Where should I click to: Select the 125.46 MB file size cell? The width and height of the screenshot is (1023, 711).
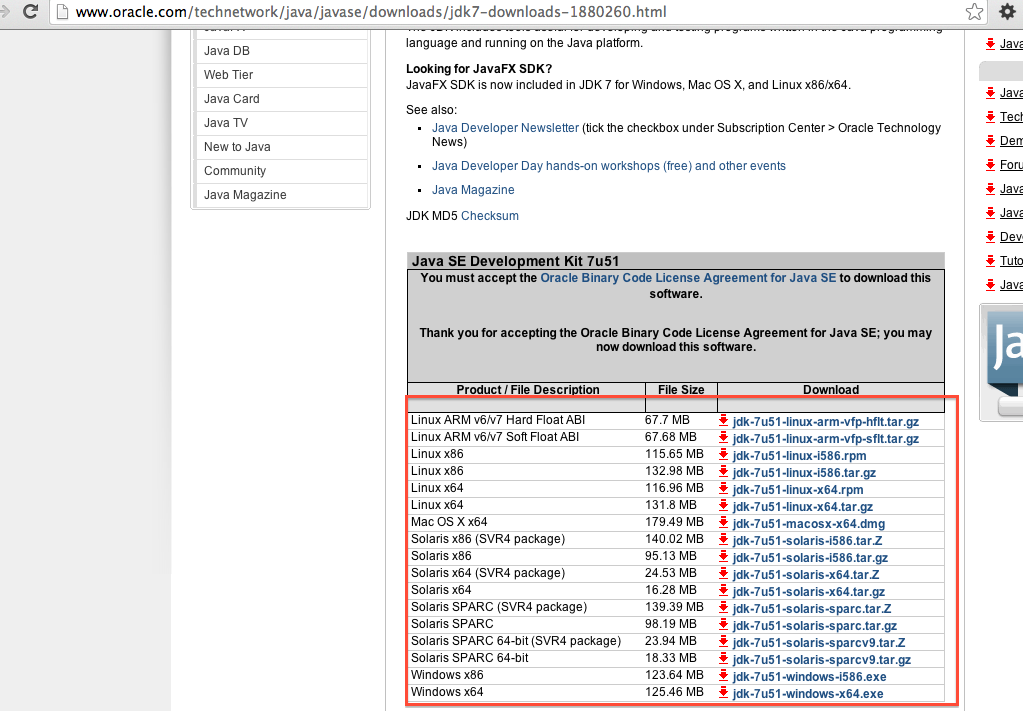(x=674, y=691)
